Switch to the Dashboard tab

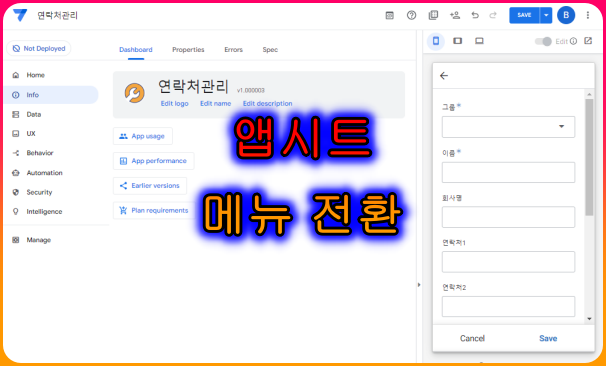(x=136, y=49)
